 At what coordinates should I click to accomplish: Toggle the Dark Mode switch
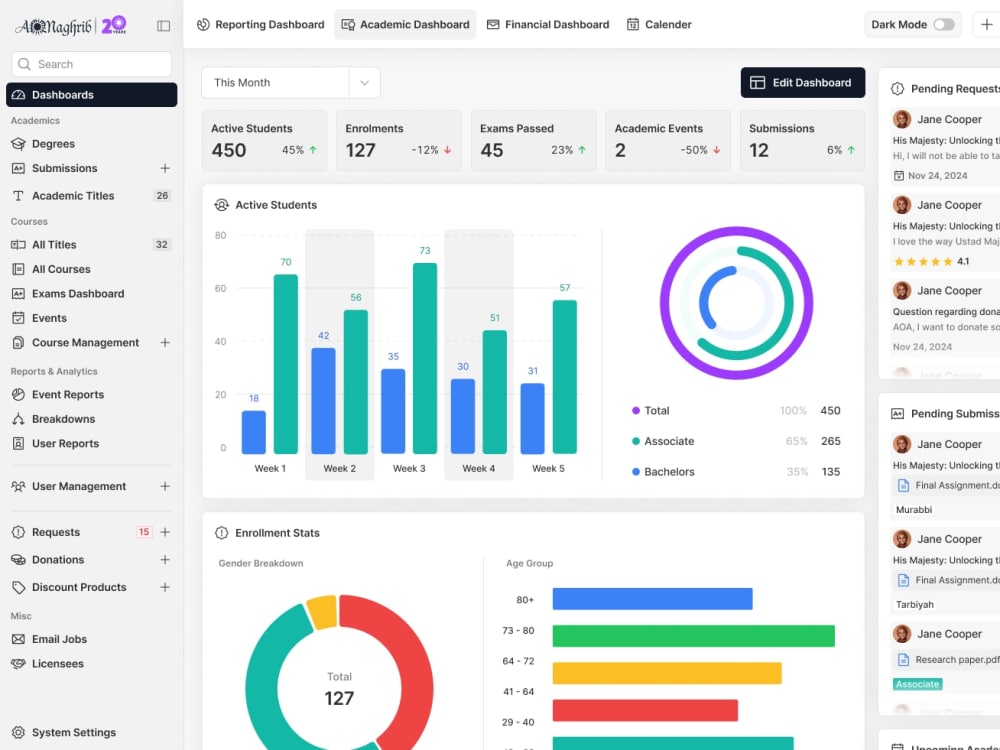pyautogui.click(x=944, y=24)
